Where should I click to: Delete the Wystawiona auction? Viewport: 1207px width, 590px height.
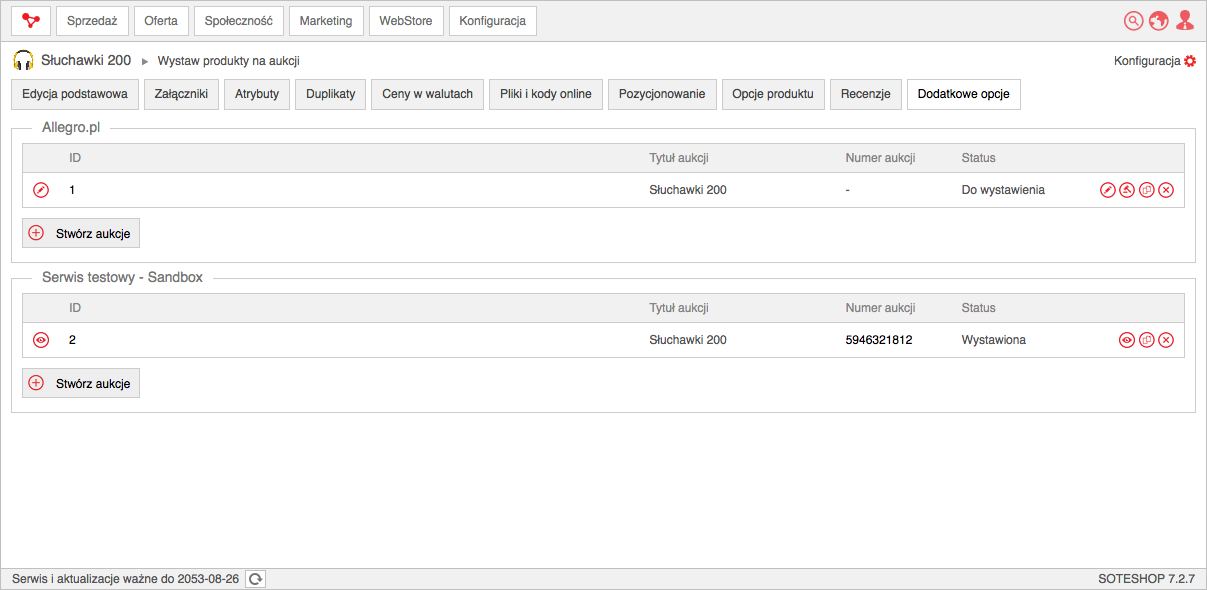(x=1166, y=340)
